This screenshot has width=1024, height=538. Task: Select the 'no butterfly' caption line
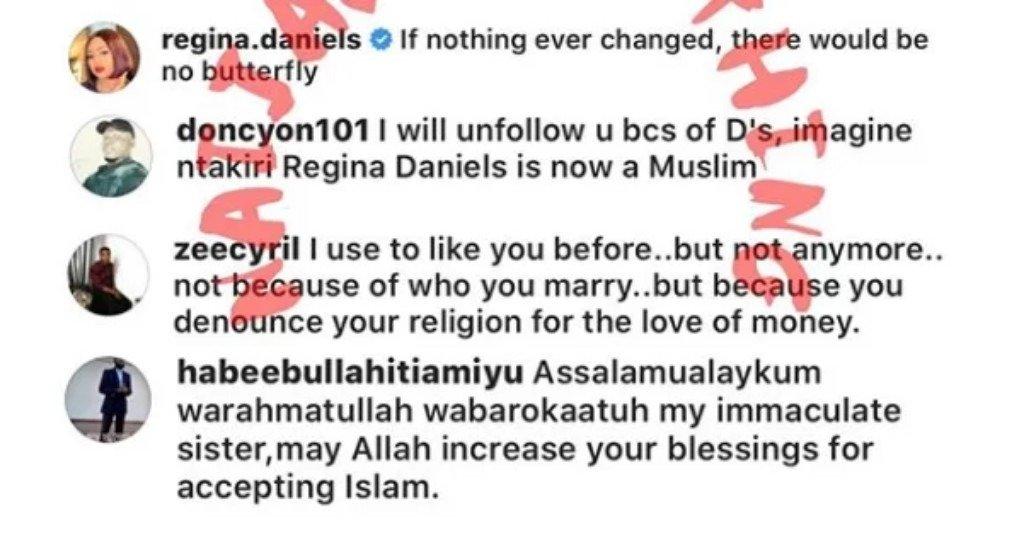(x=239, y=72)
